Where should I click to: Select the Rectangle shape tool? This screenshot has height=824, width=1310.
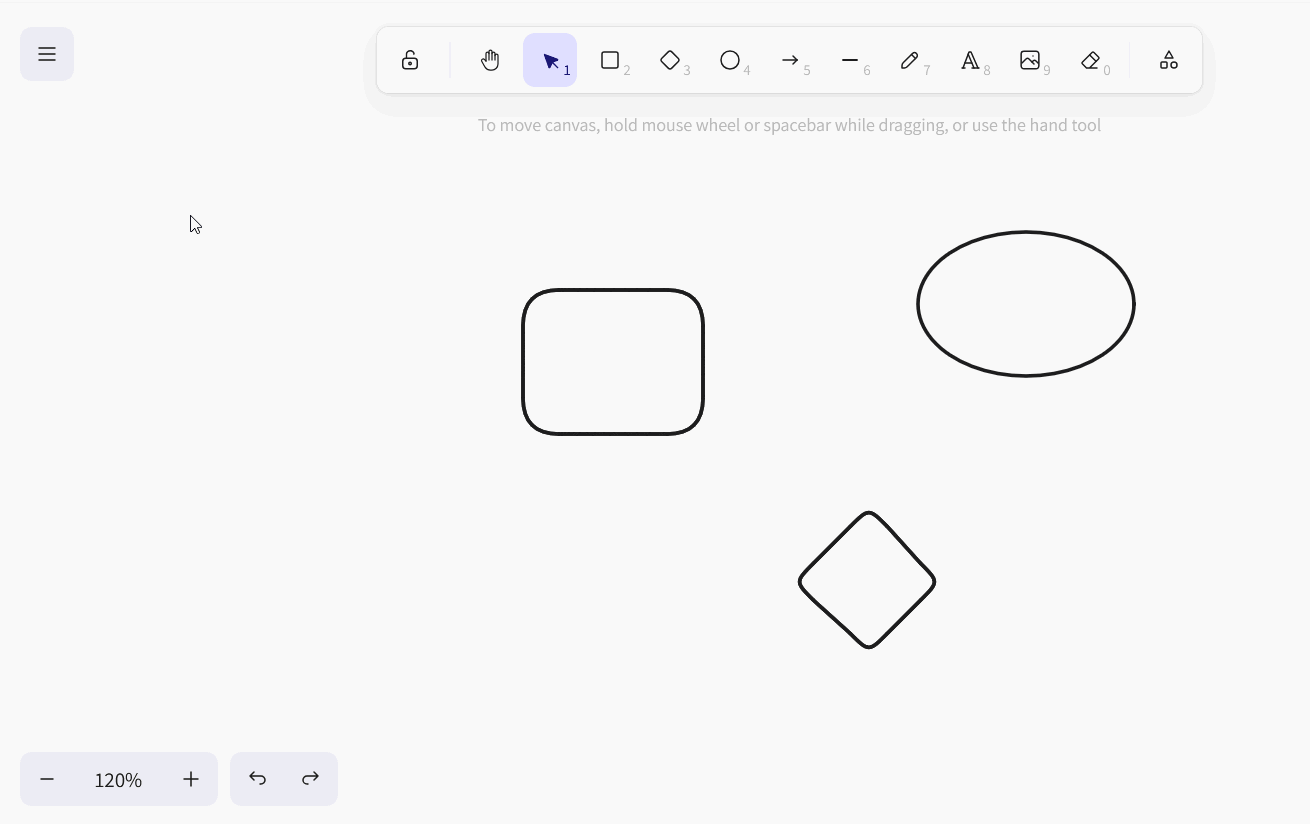[610, 61]
